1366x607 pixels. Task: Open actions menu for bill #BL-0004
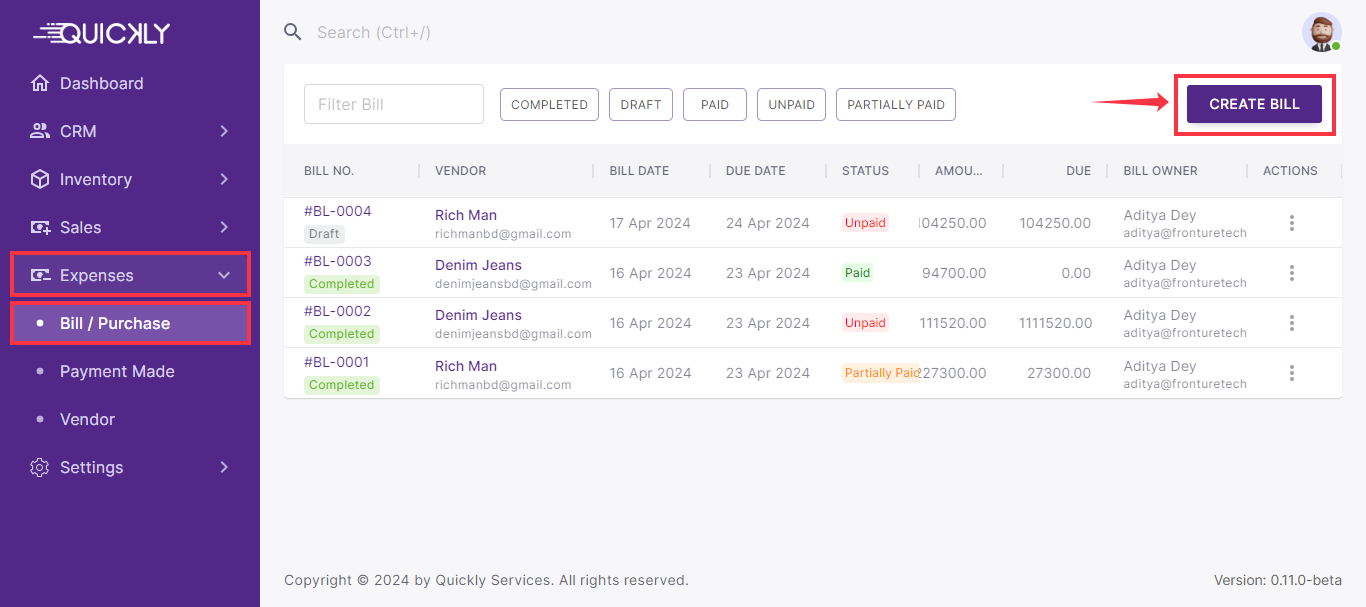coord(1291,223)
